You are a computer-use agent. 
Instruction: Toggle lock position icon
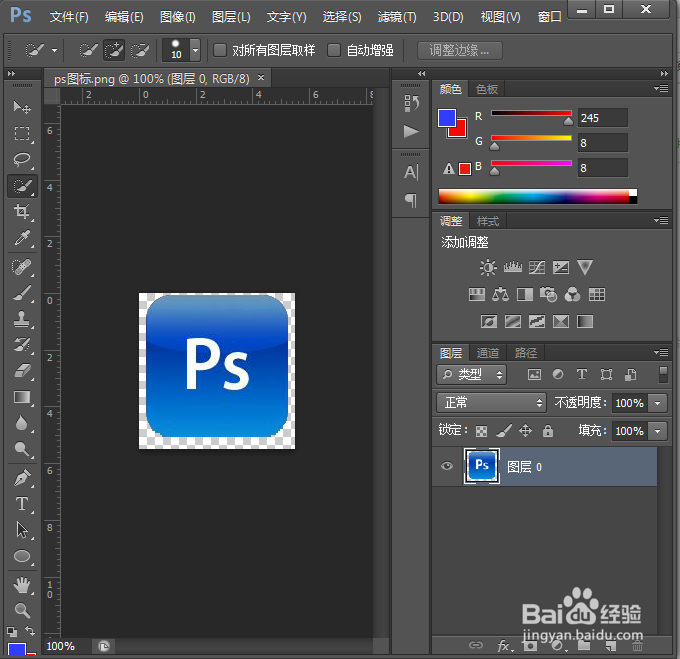(x=526, y=431)
